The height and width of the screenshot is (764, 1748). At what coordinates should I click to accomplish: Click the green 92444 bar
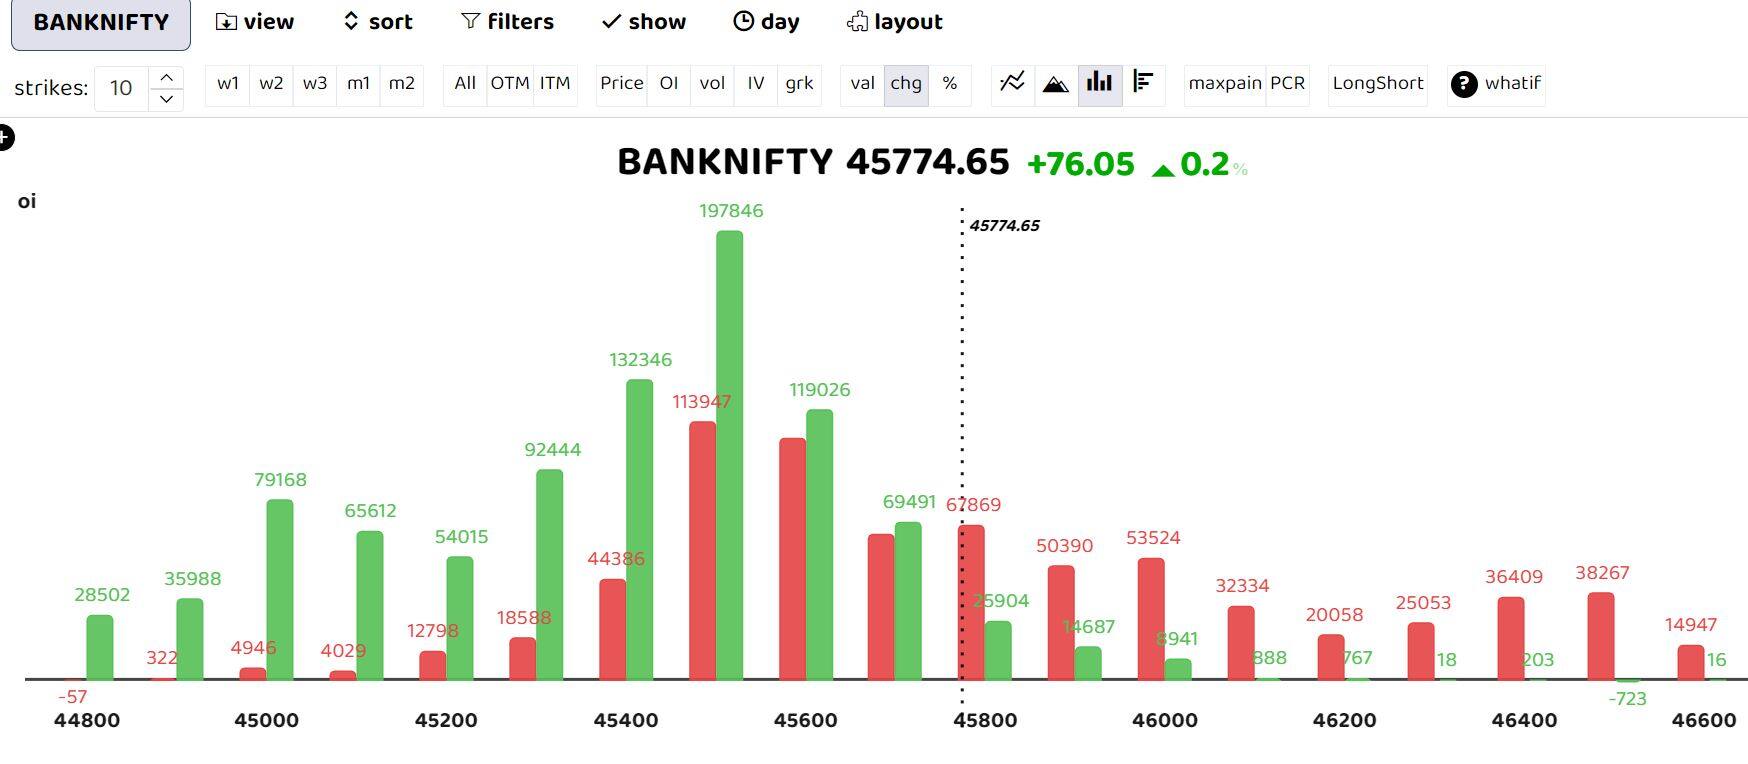pos(550,575)
